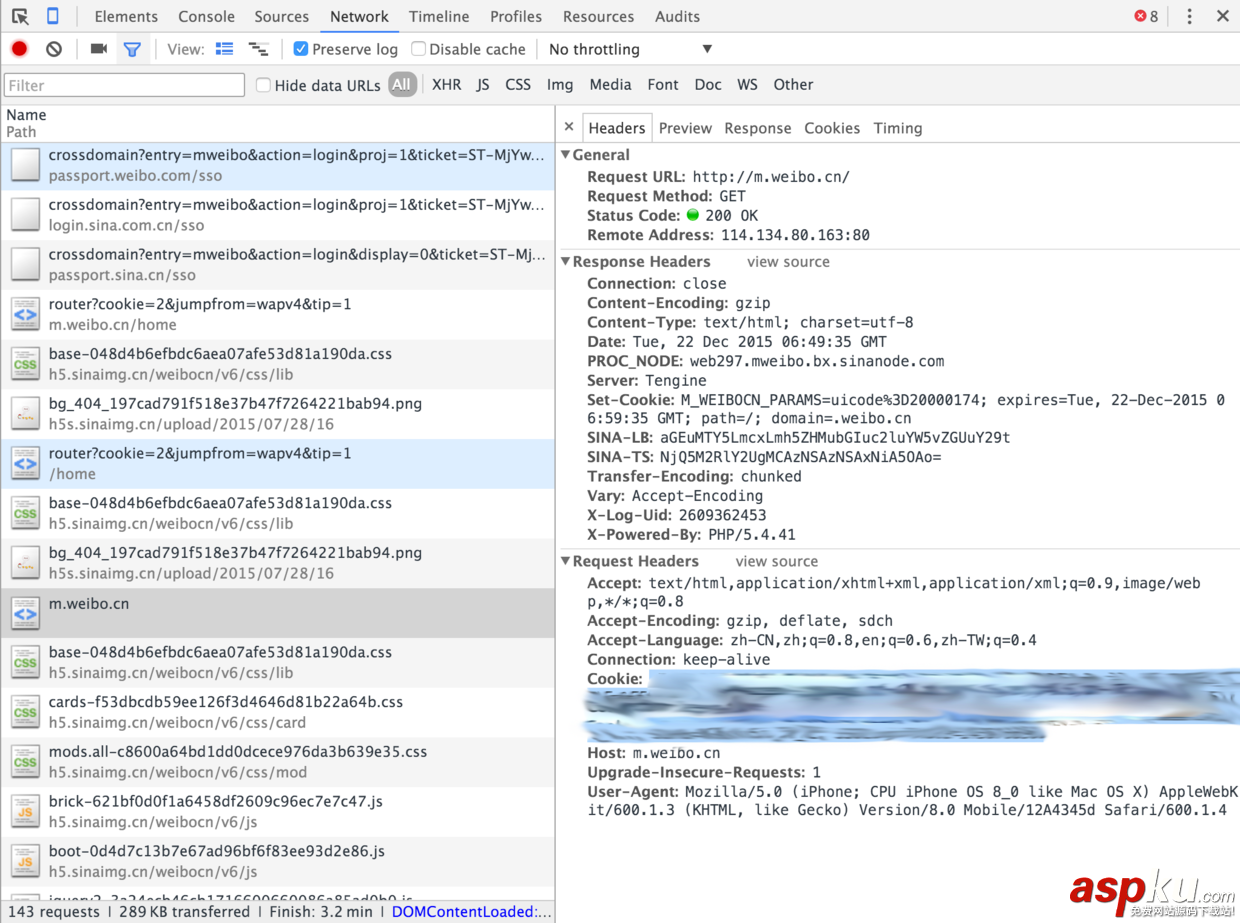
Task: Click DOMContentLoaded link in status bar
Action: pos(471,912)
